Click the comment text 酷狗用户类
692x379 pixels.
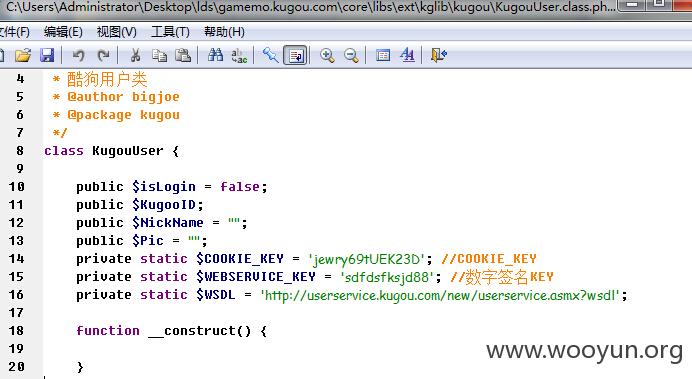click(x=107, y=79)
